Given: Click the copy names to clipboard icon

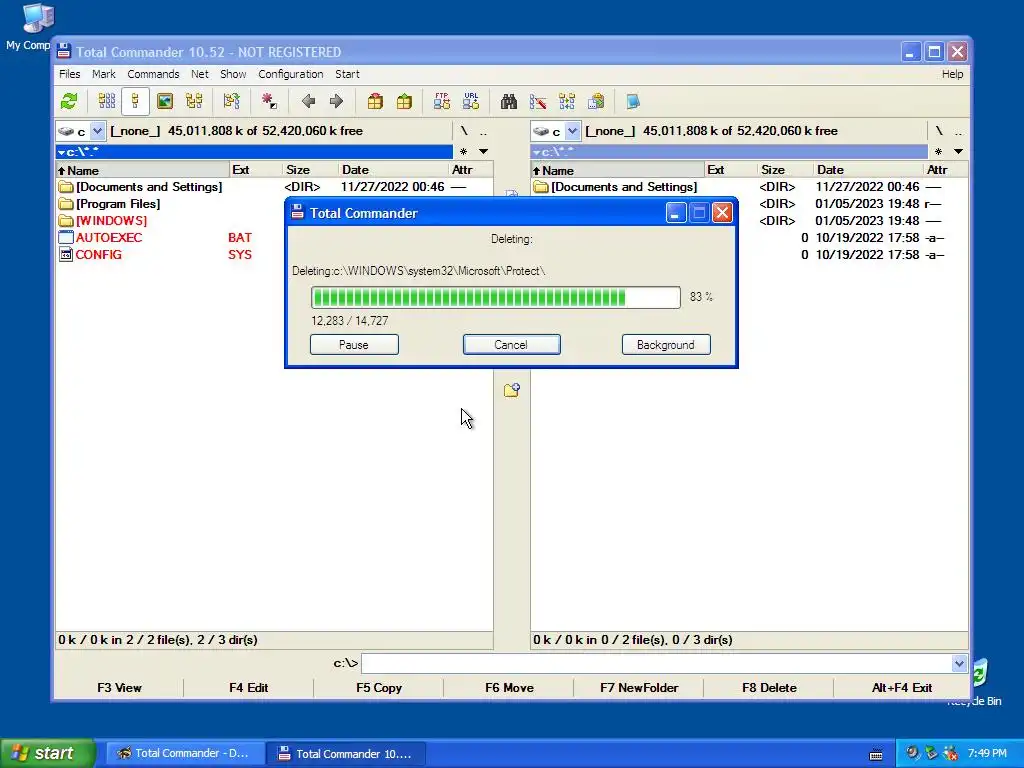Looking at the screenshot, I should (x=596, y=101).
